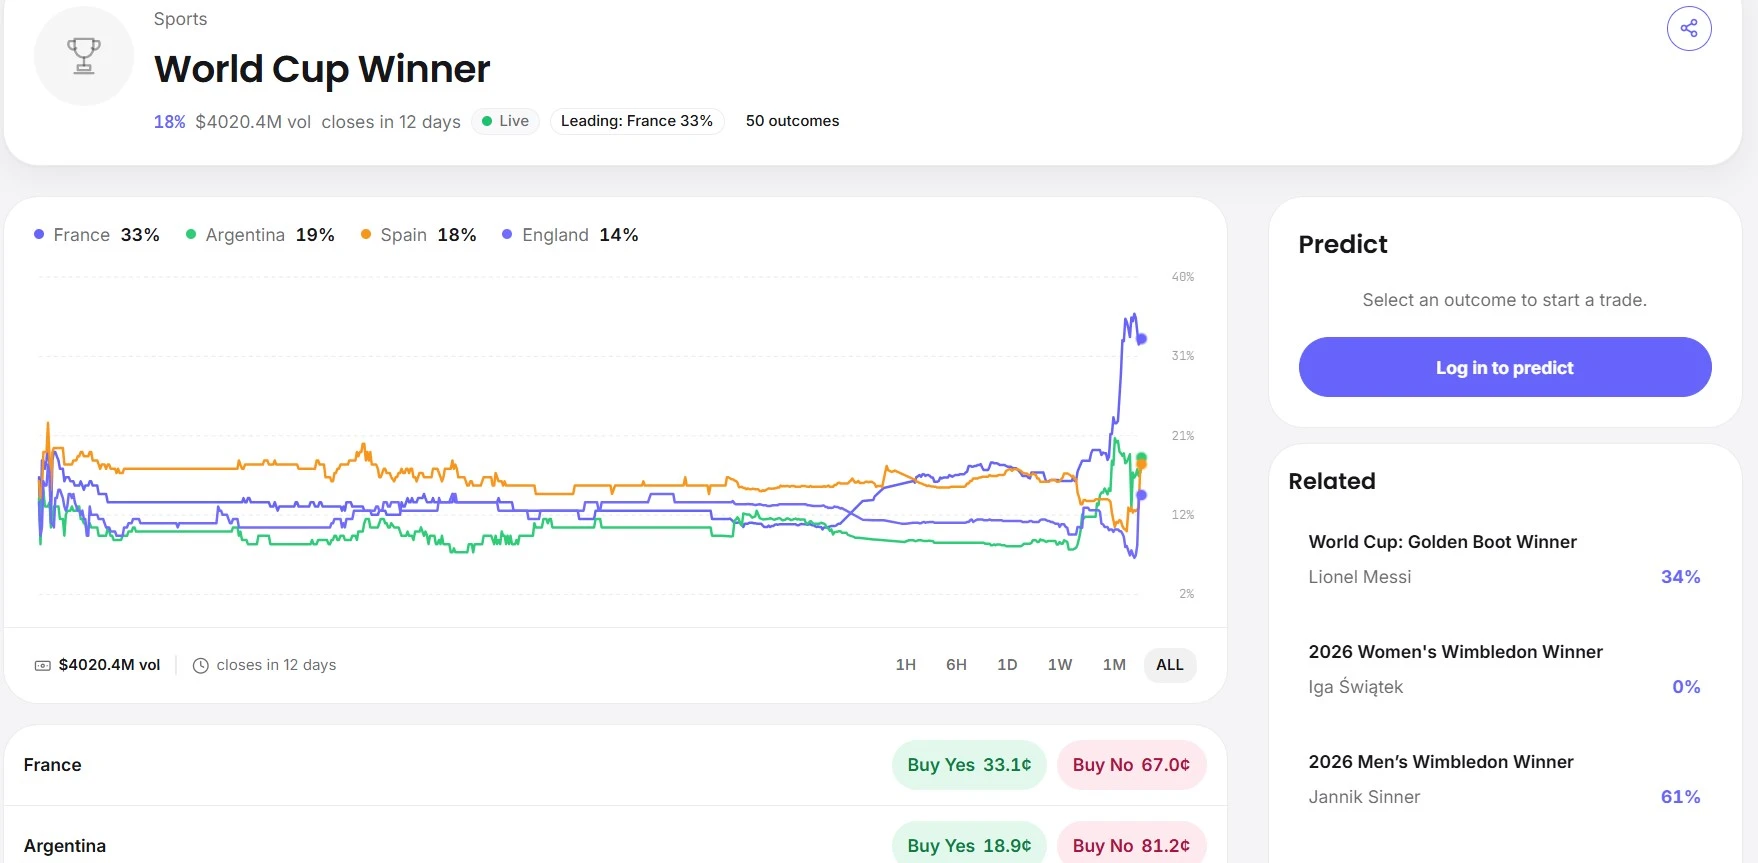Switch chart to 1W range

pyautogui.click(x=1060, y=665)
